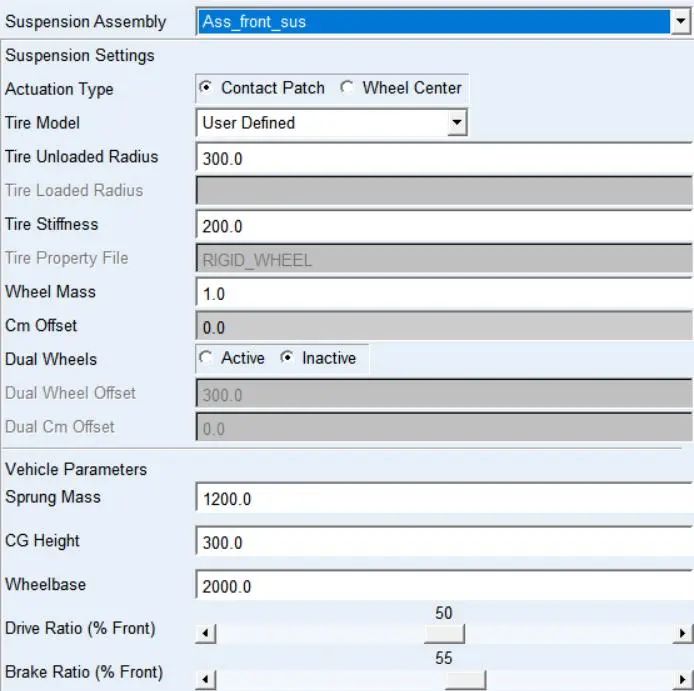
Task: Click the CG Height input field
Action: pos(444,541)
